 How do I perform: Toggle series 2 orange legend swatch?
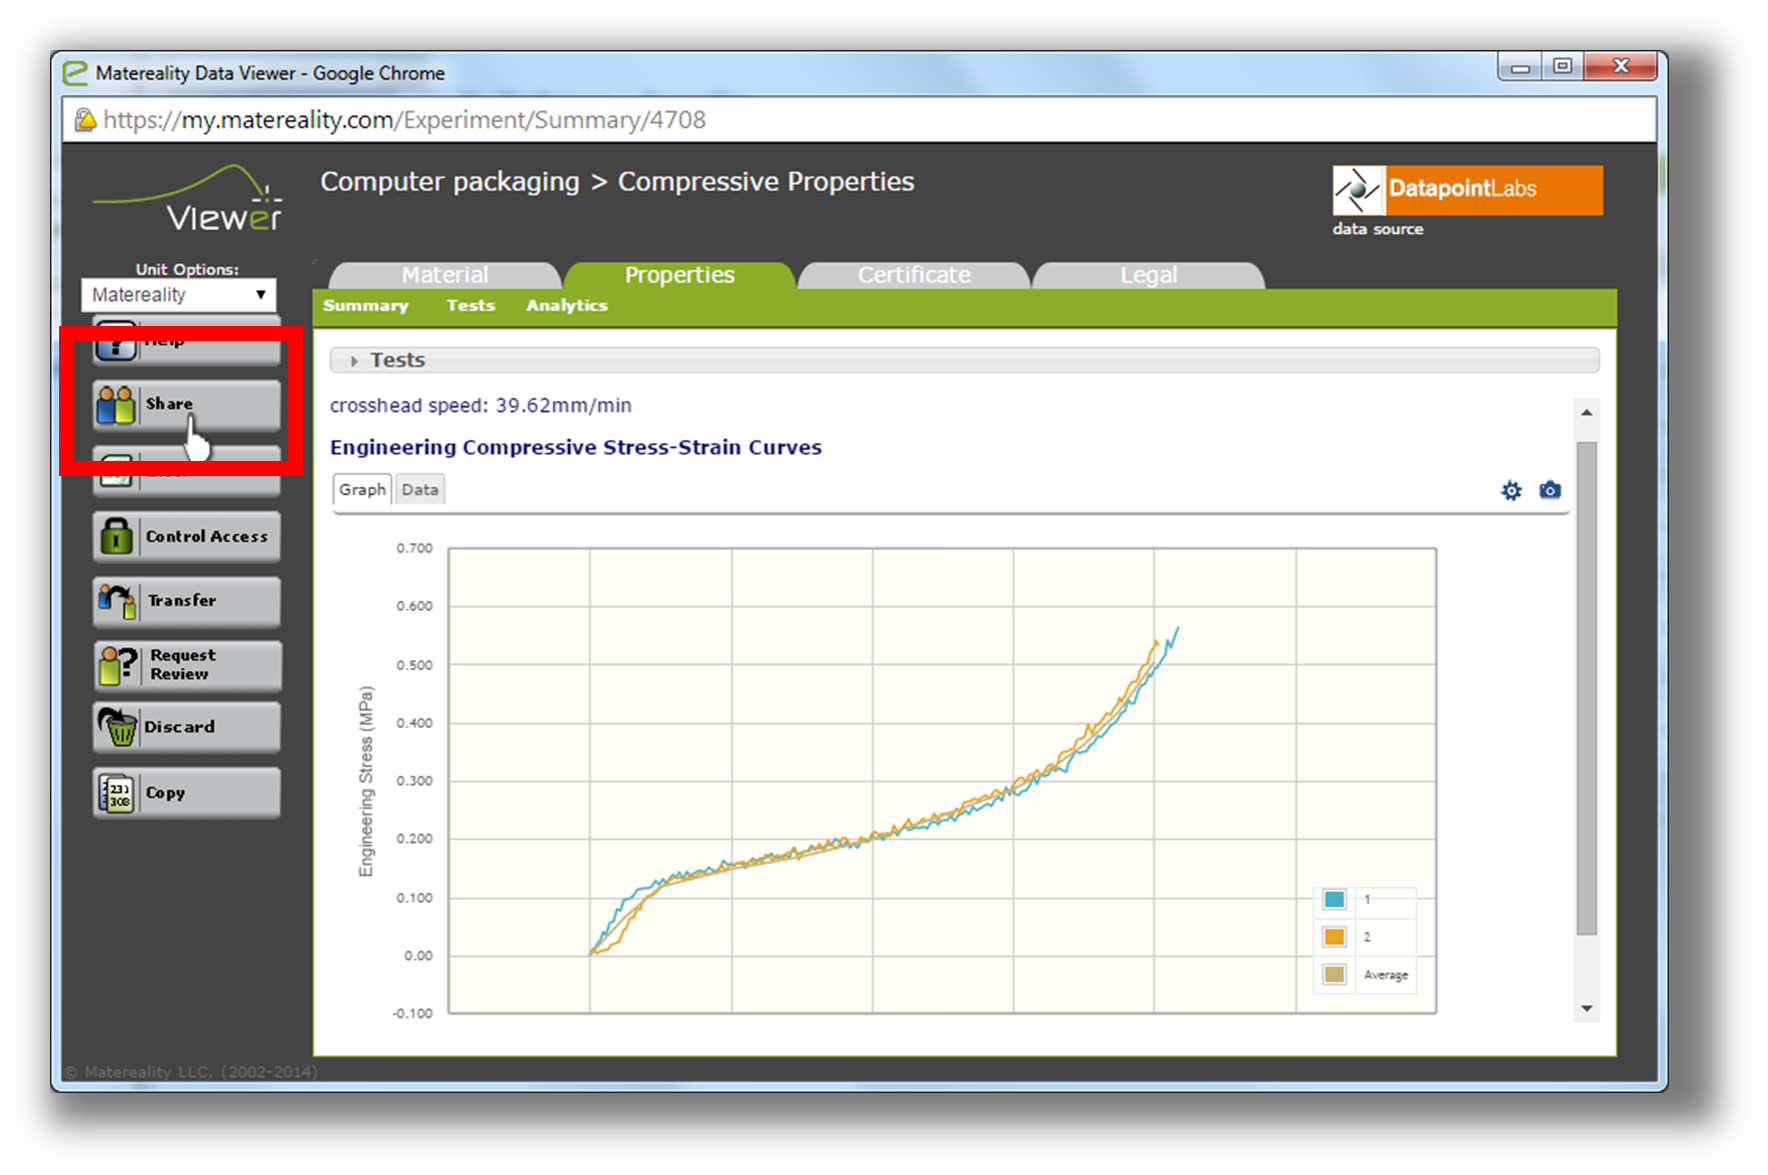coord(1334,937)
